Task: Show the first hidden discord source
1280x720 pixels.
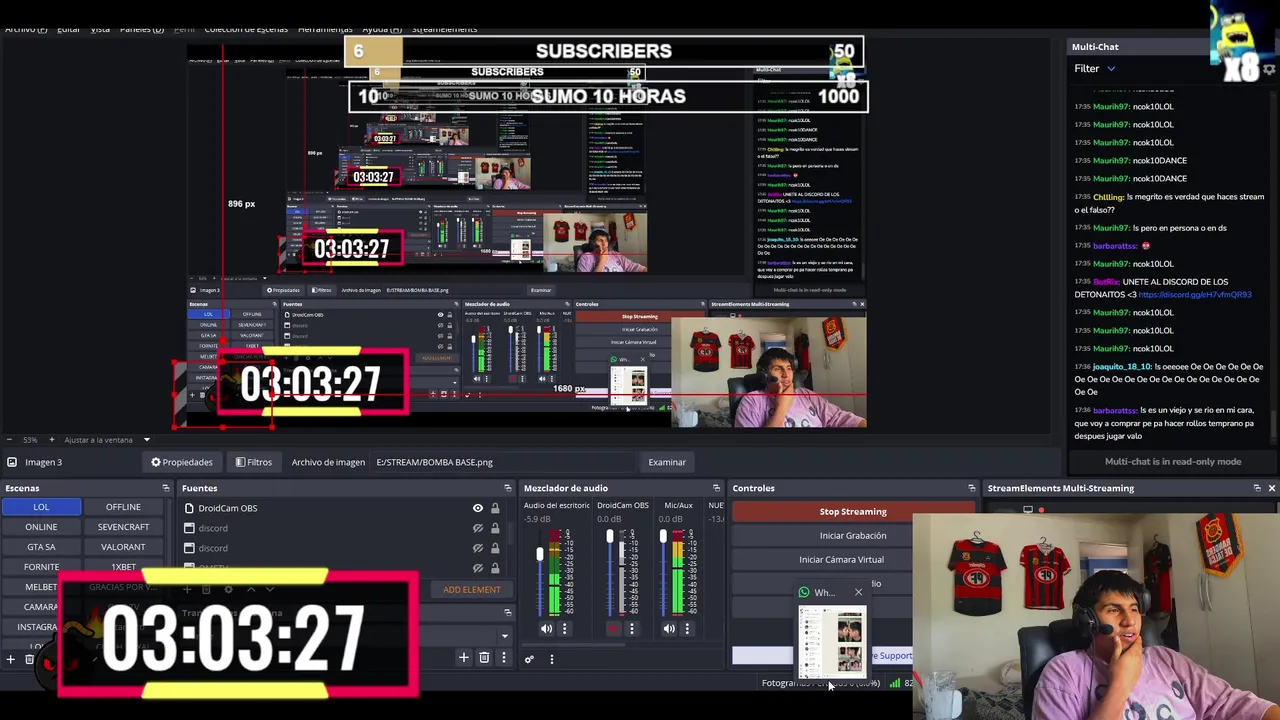Action: coord(478,528)
